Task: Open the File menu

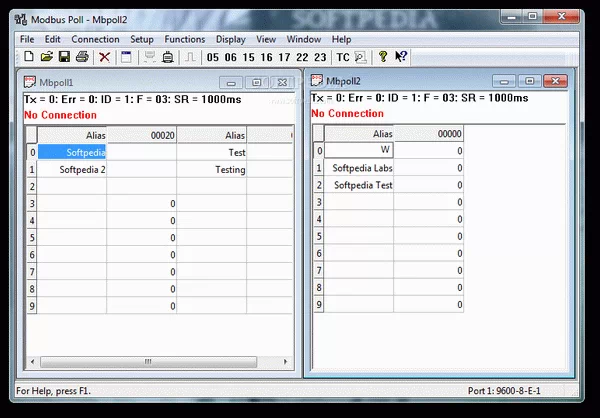Action: [x=27, y=39]
